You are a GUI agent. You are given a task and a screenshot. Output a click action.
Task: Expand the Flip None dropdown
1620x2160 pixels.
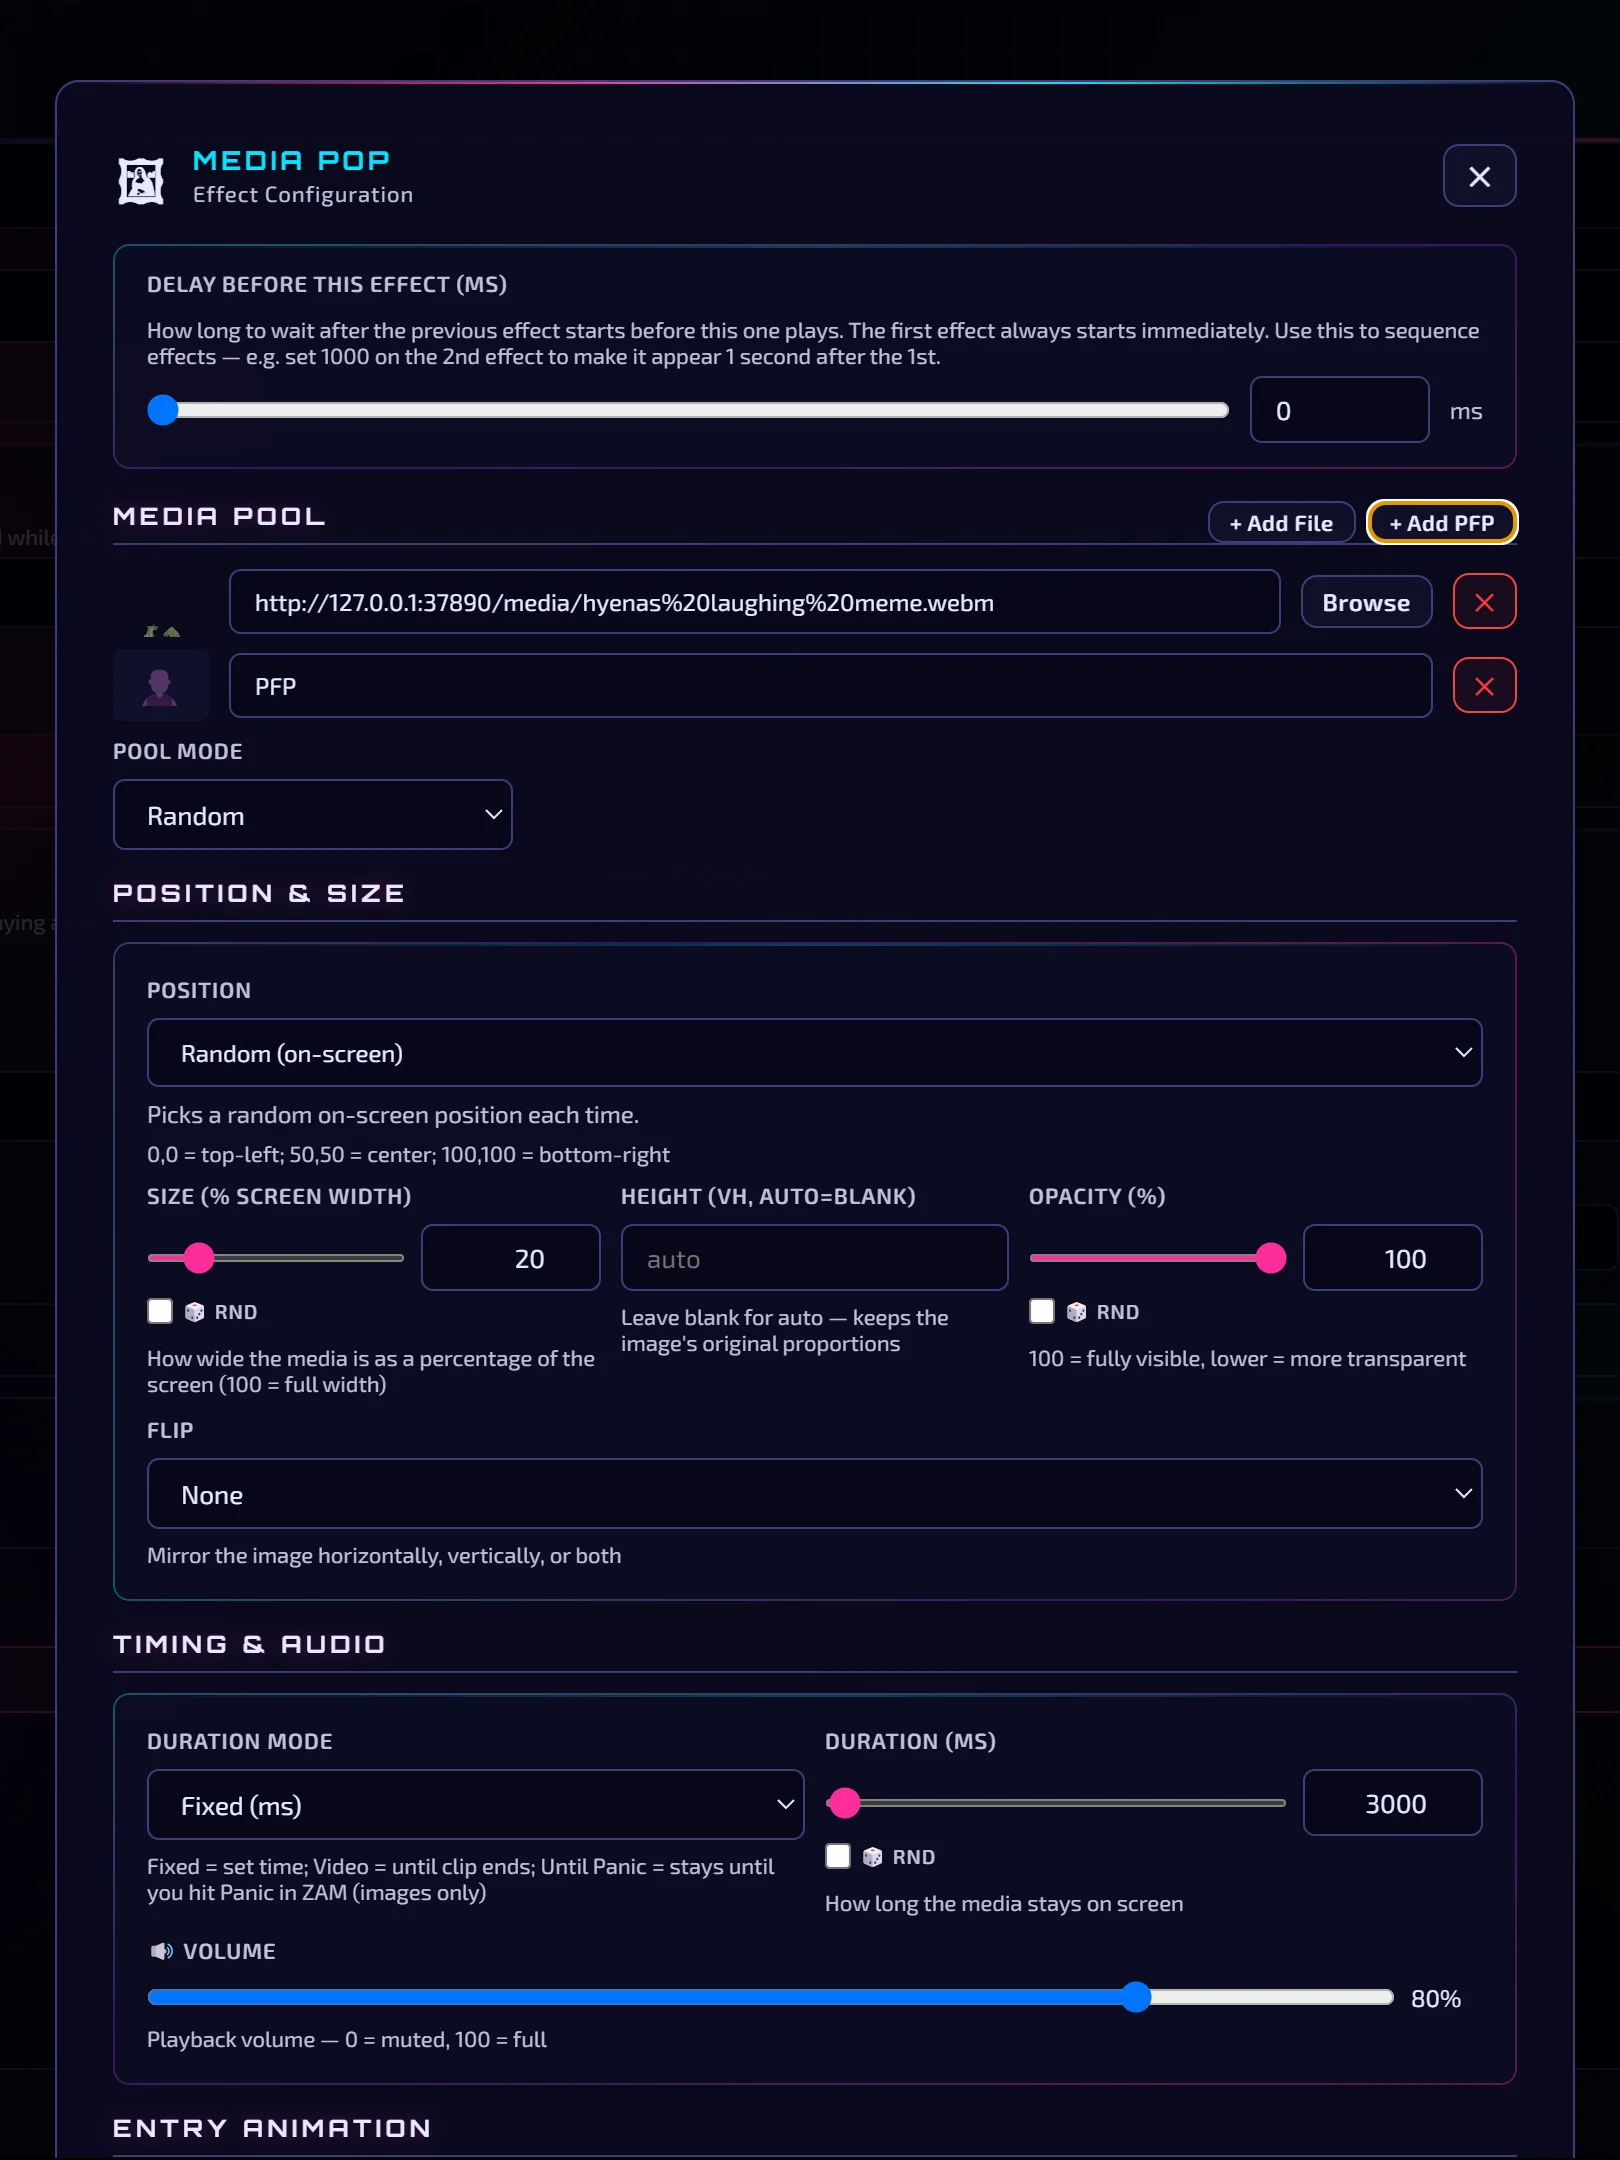click(x=814, y=1494)
